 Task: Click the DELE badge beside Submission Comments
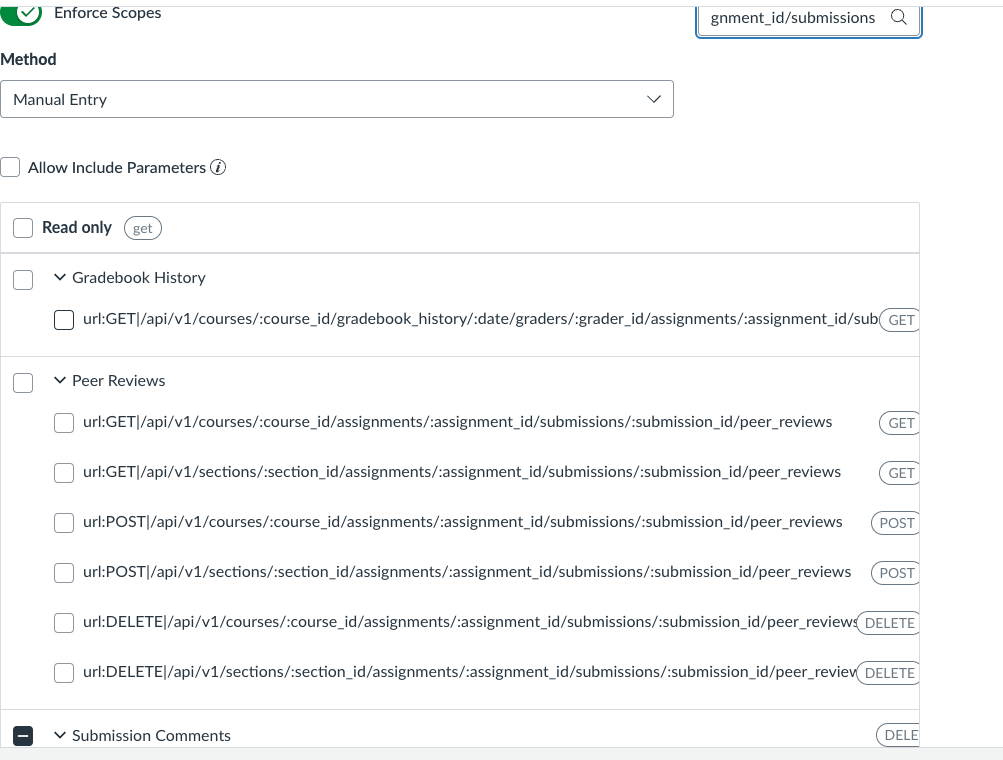click(898, 735)
